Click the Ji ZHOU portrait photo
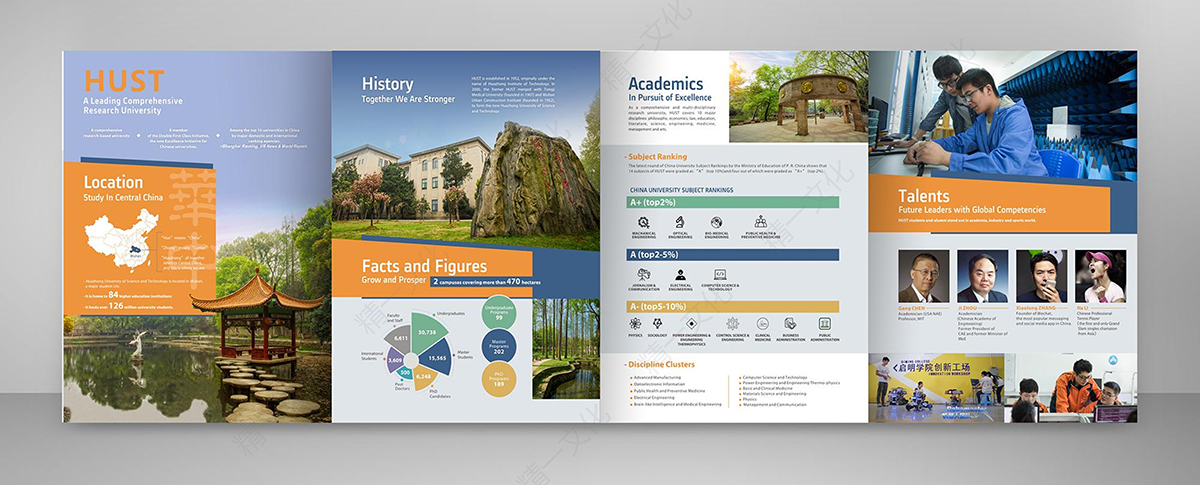Screen dimensions: 1200x485 click(983, 276)
